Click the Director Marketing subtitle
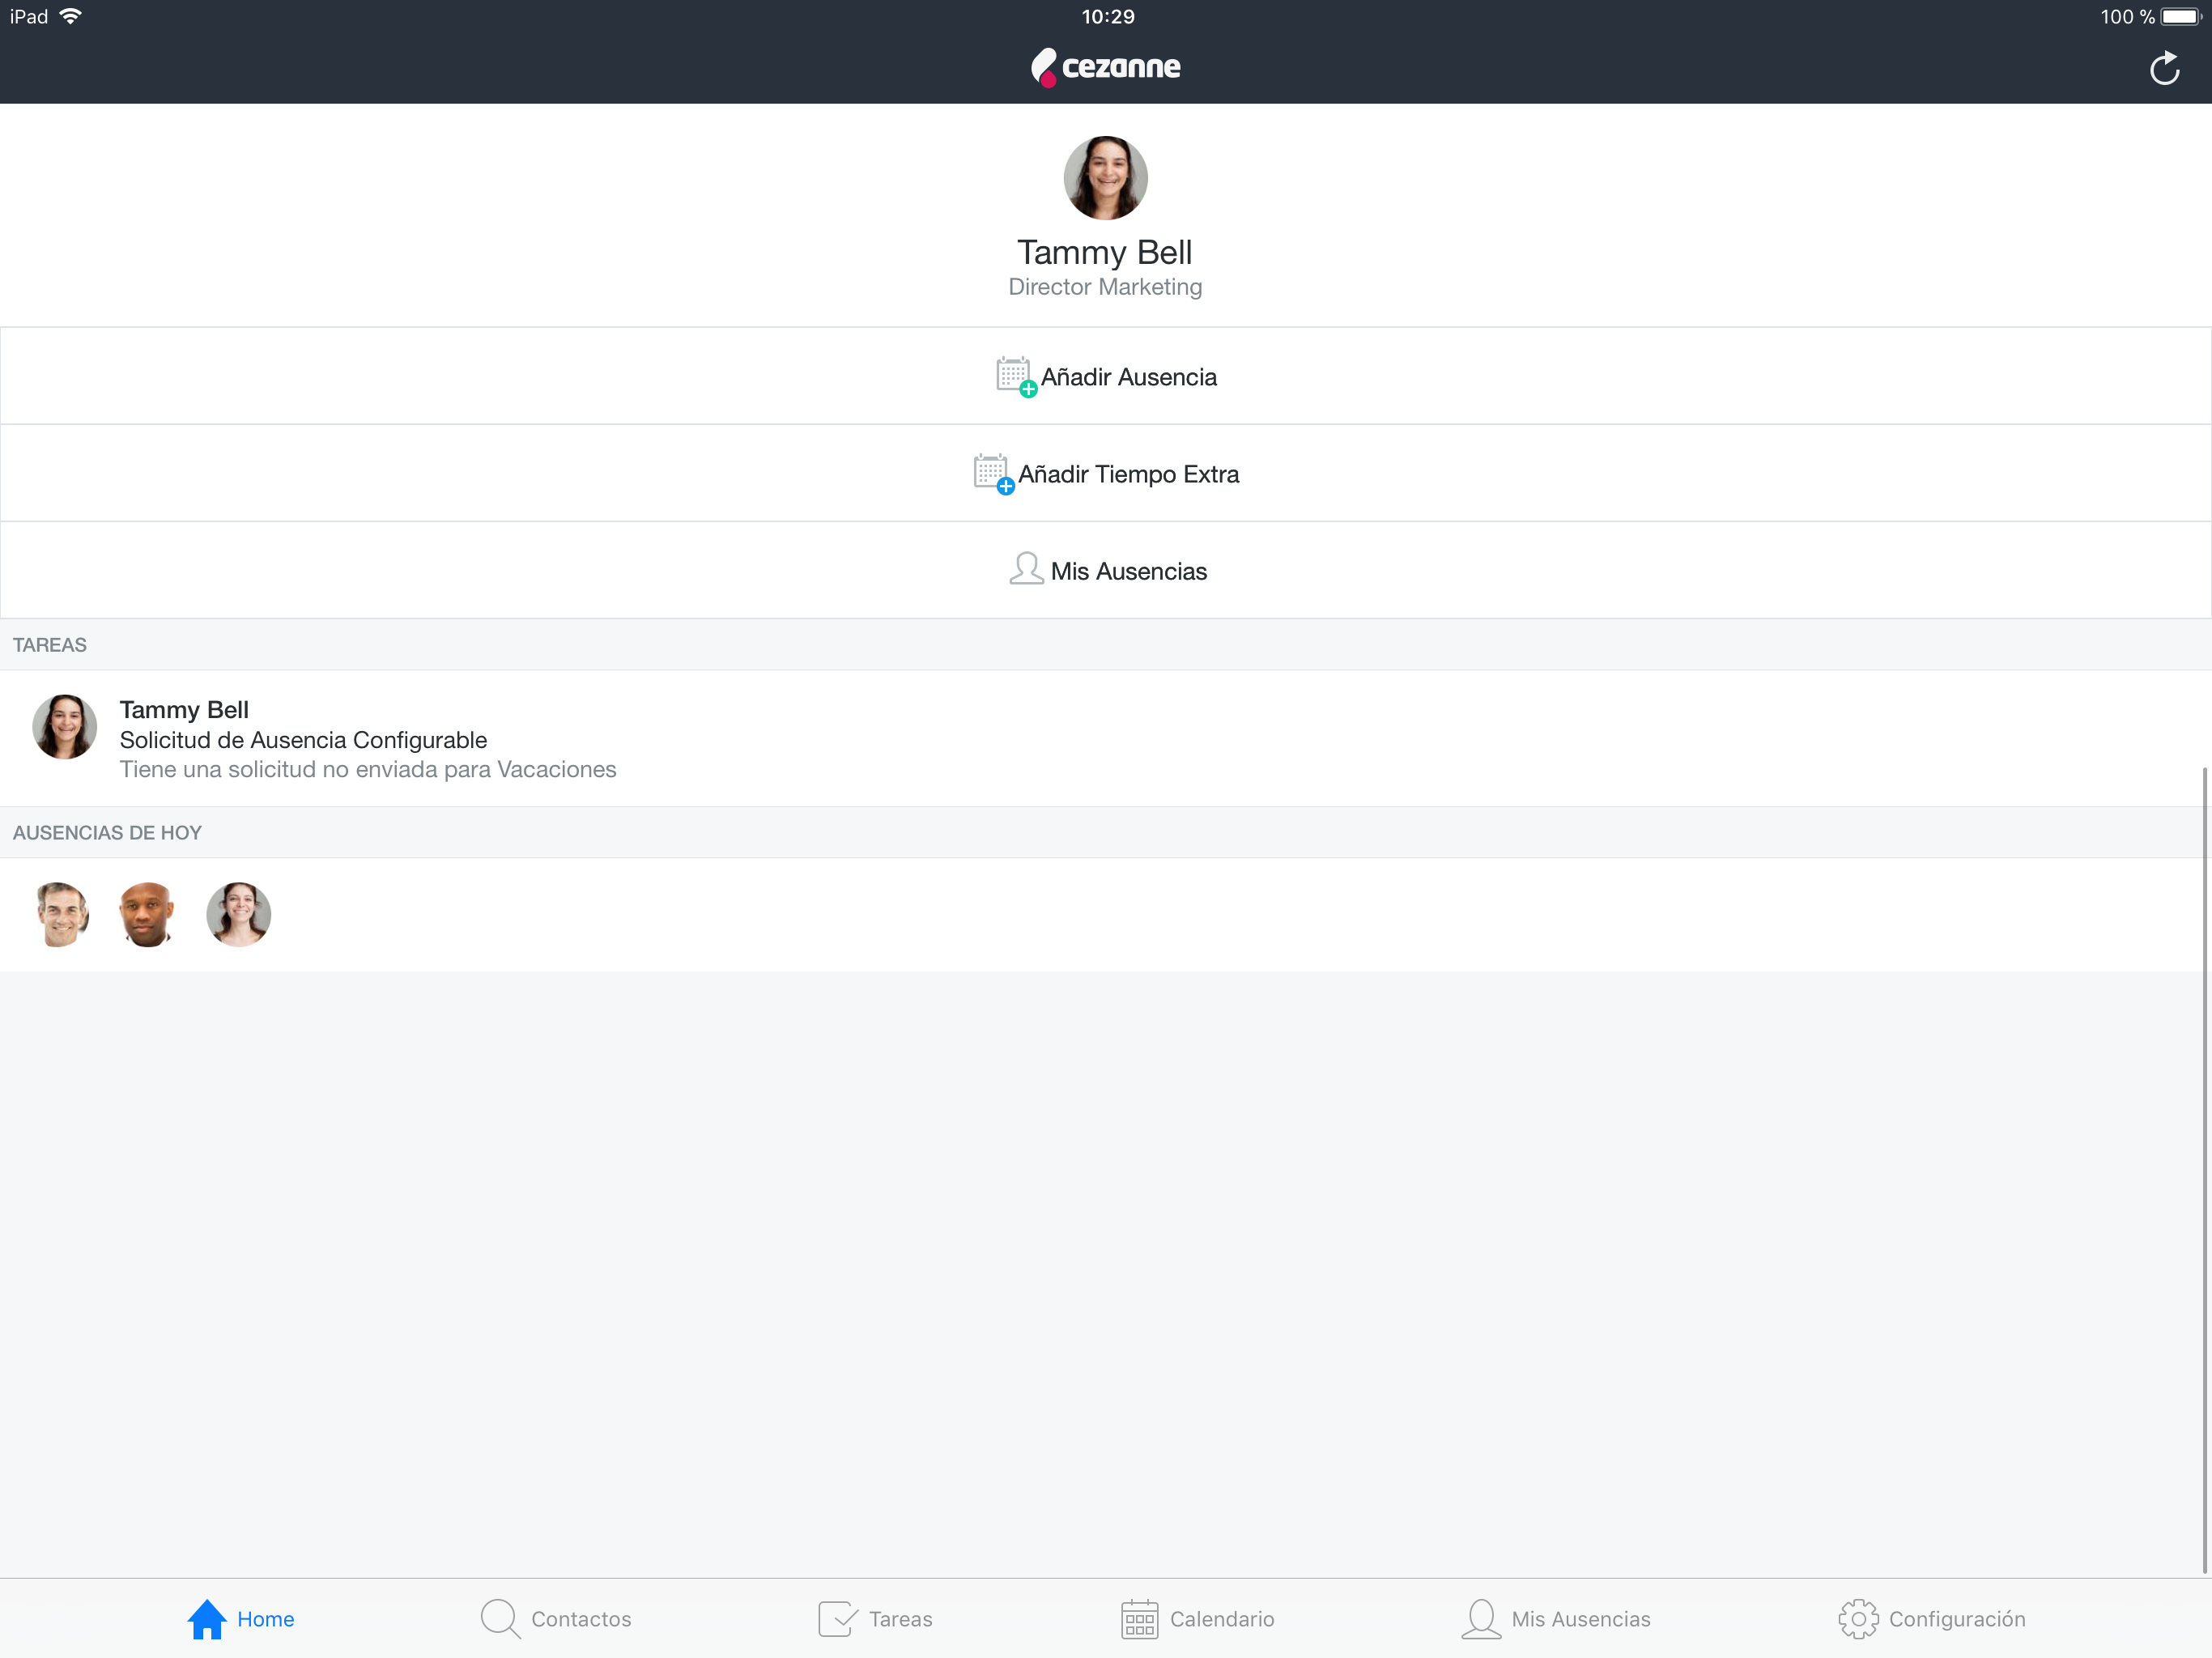Screen dimensions: 2212x1658 pos(1105,287)
